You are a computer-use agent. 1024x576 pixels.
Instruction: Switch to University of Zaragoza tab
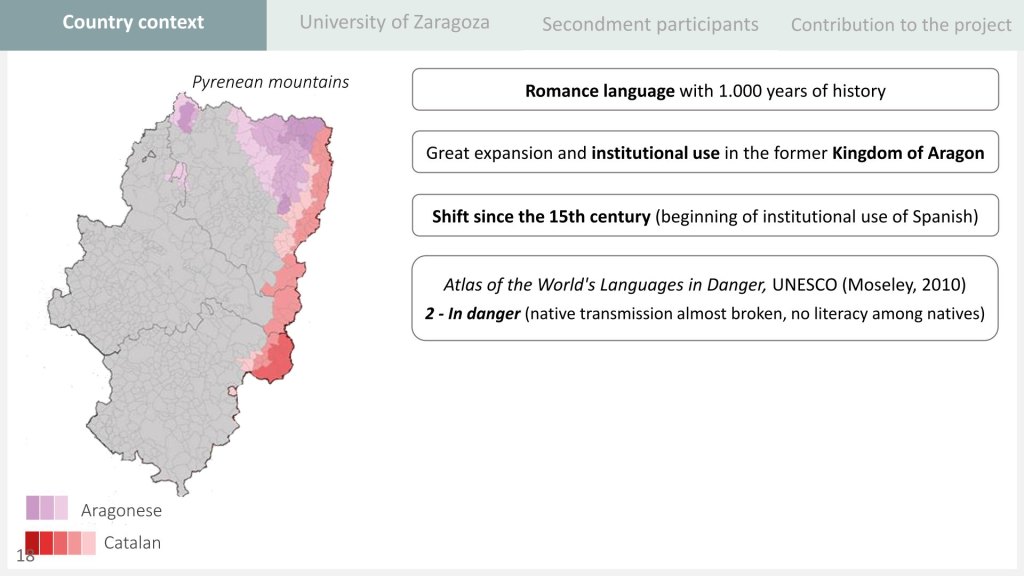pyautogui.click(x=394, y=22)
